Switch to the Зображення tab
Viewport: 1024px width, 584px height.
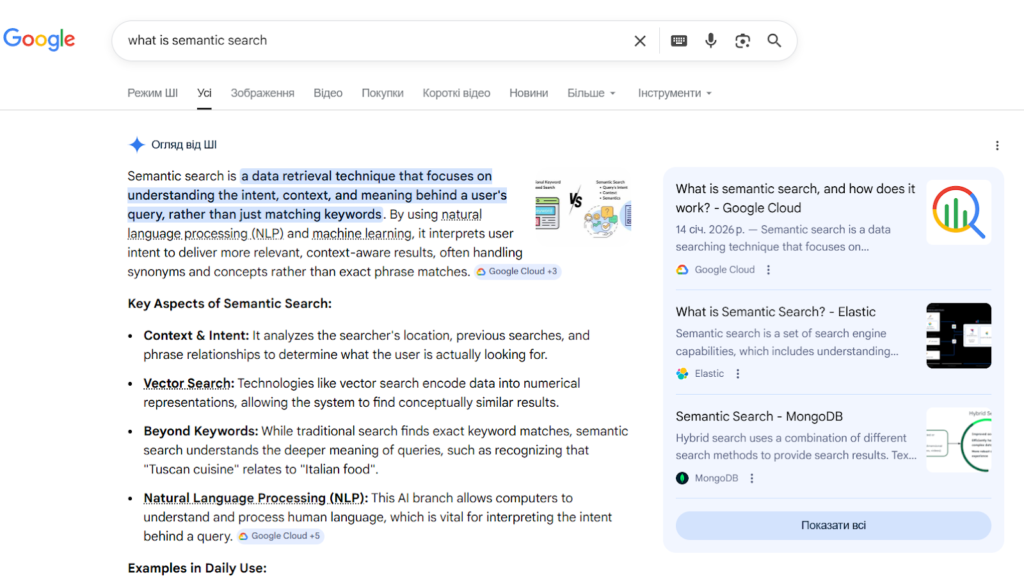pos(261,92)
